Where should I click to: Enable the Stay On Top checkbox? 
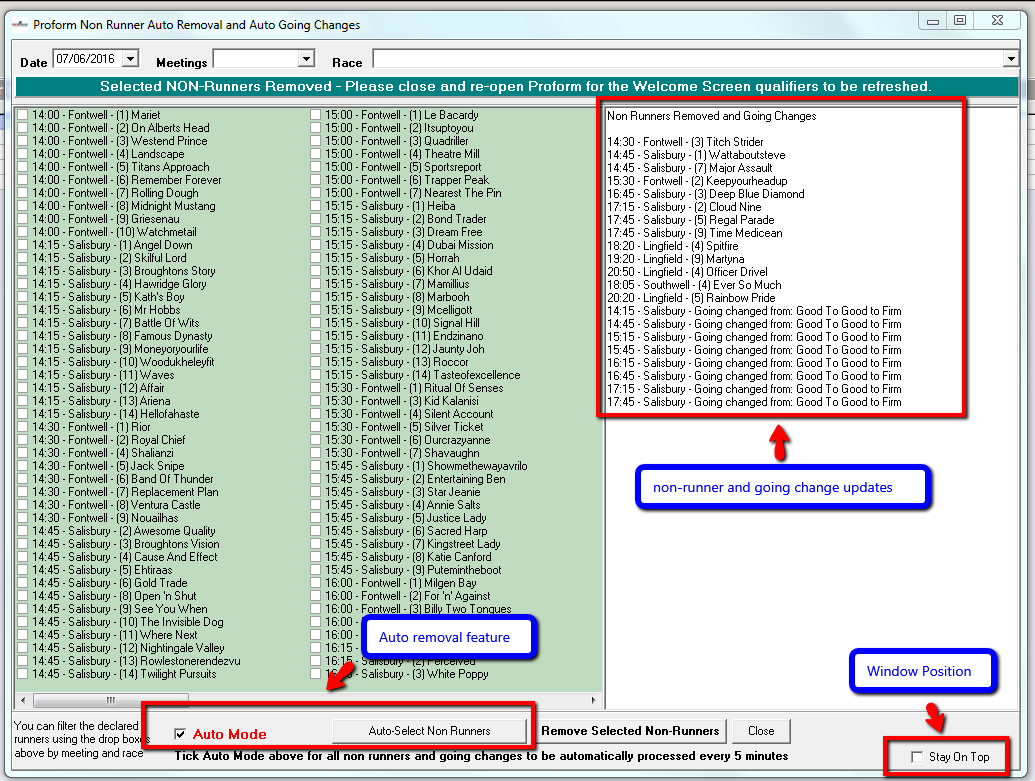917,757
